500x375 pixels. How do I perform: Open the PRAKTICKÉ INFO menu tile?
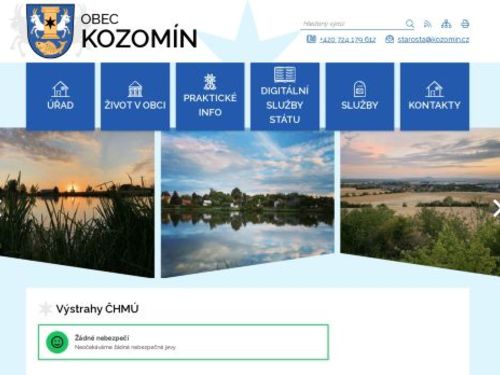click(x=210, y=96)
